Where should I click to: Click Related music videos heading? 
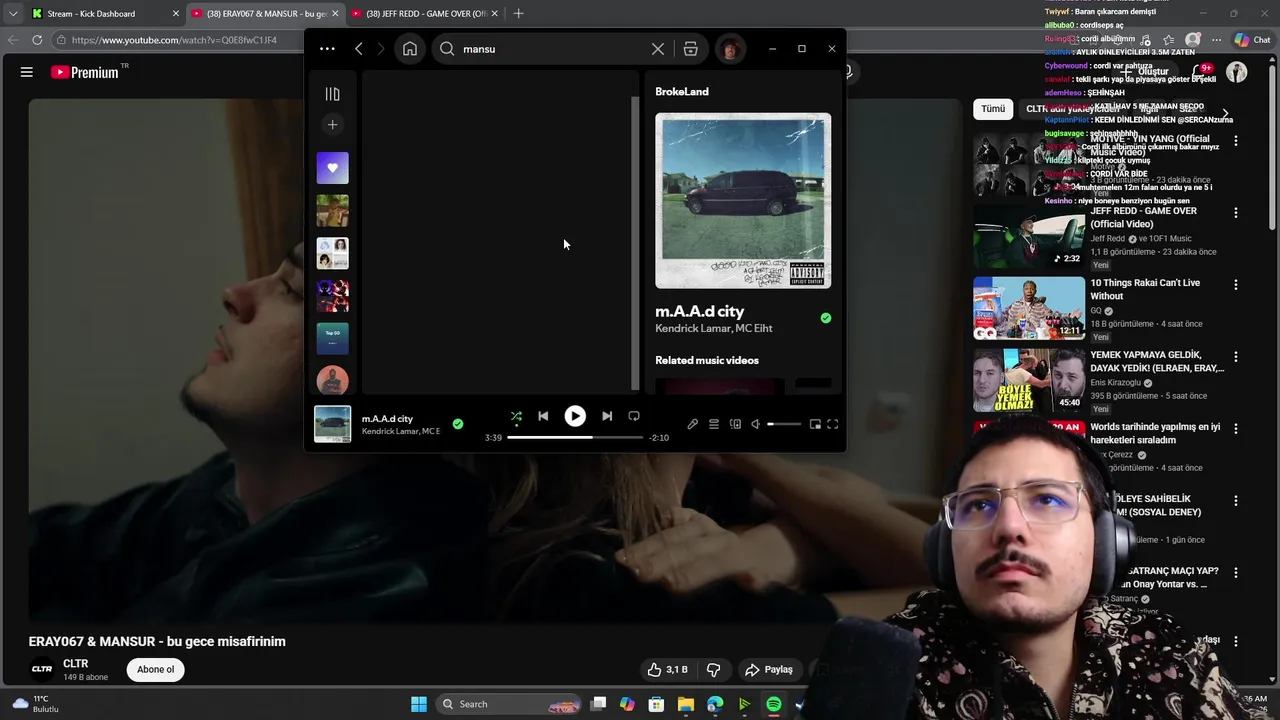pos(707,360)
